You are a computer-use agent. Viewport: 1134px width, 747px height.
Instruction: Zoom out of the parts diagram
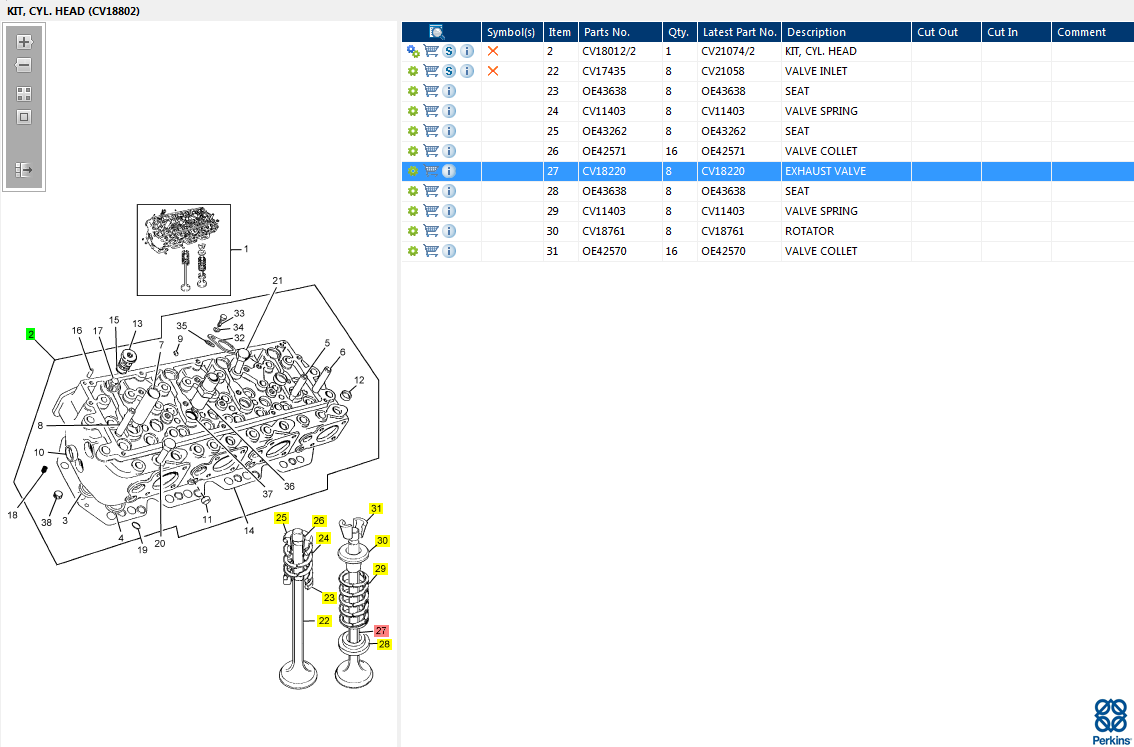coord(24,65)
